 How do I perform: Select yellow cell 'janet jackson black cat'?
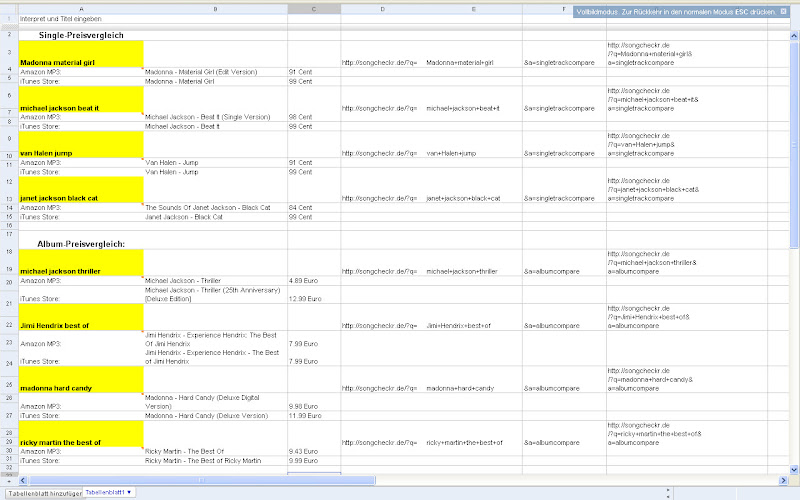pyautogui.click(x=81, y=189)
